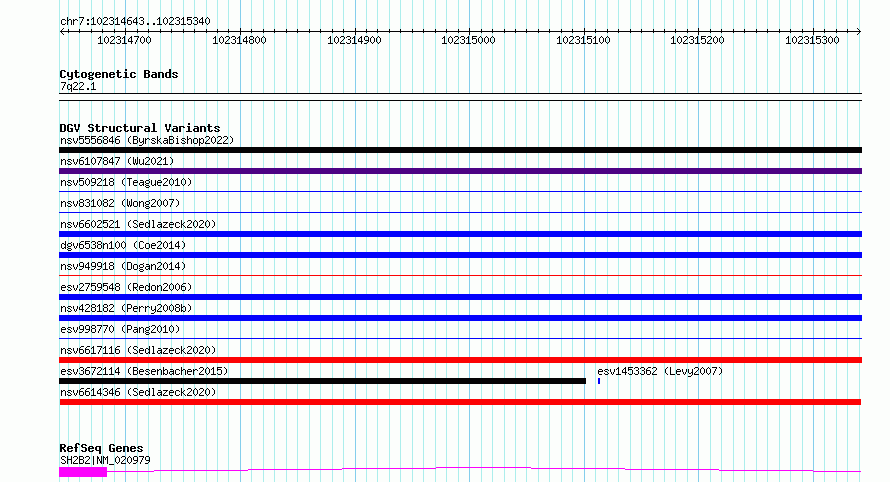Select the nsv949918 (Dogan2014) label
The image size is (890, 482).
123,266
